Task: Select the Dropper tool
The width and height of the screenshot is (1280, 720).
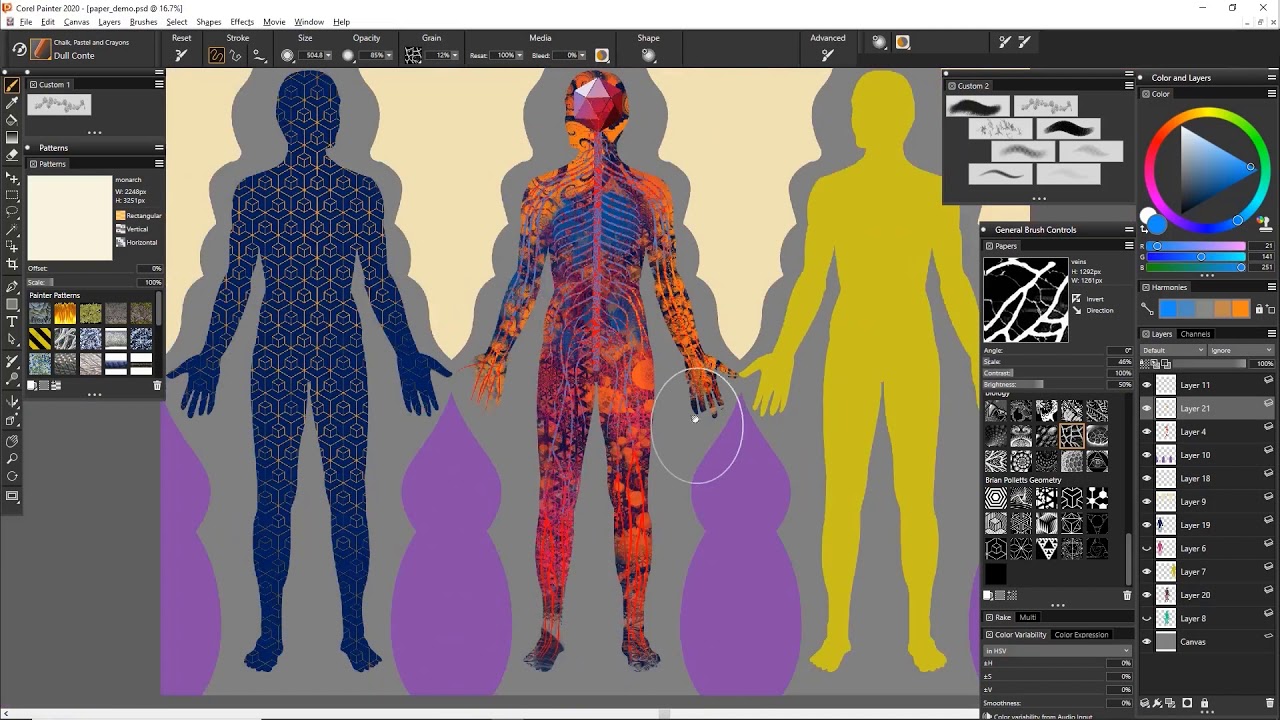Action: coord(12,103)
